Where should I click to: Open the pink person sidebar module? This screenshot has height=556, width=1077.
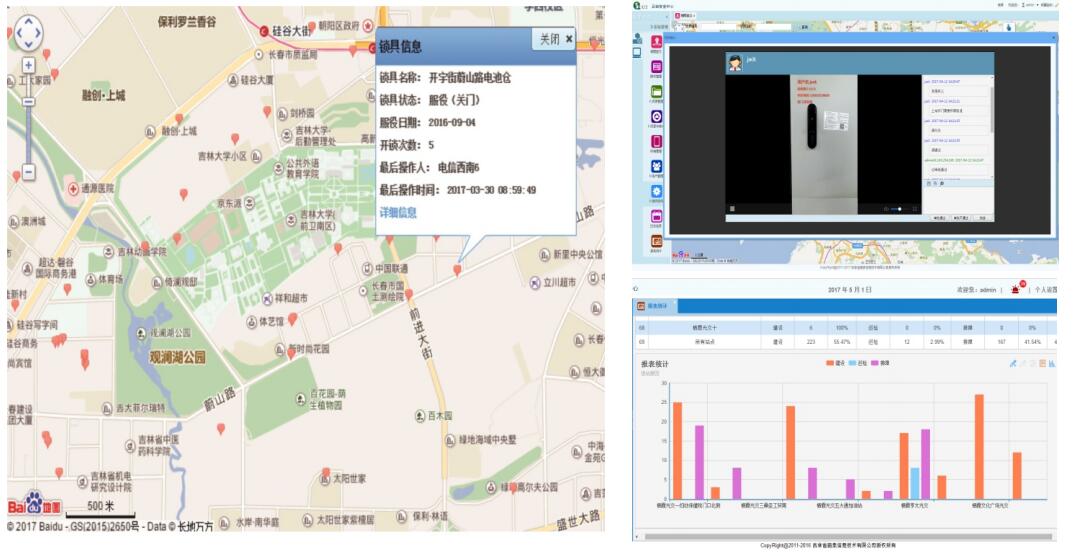point(657,42)
